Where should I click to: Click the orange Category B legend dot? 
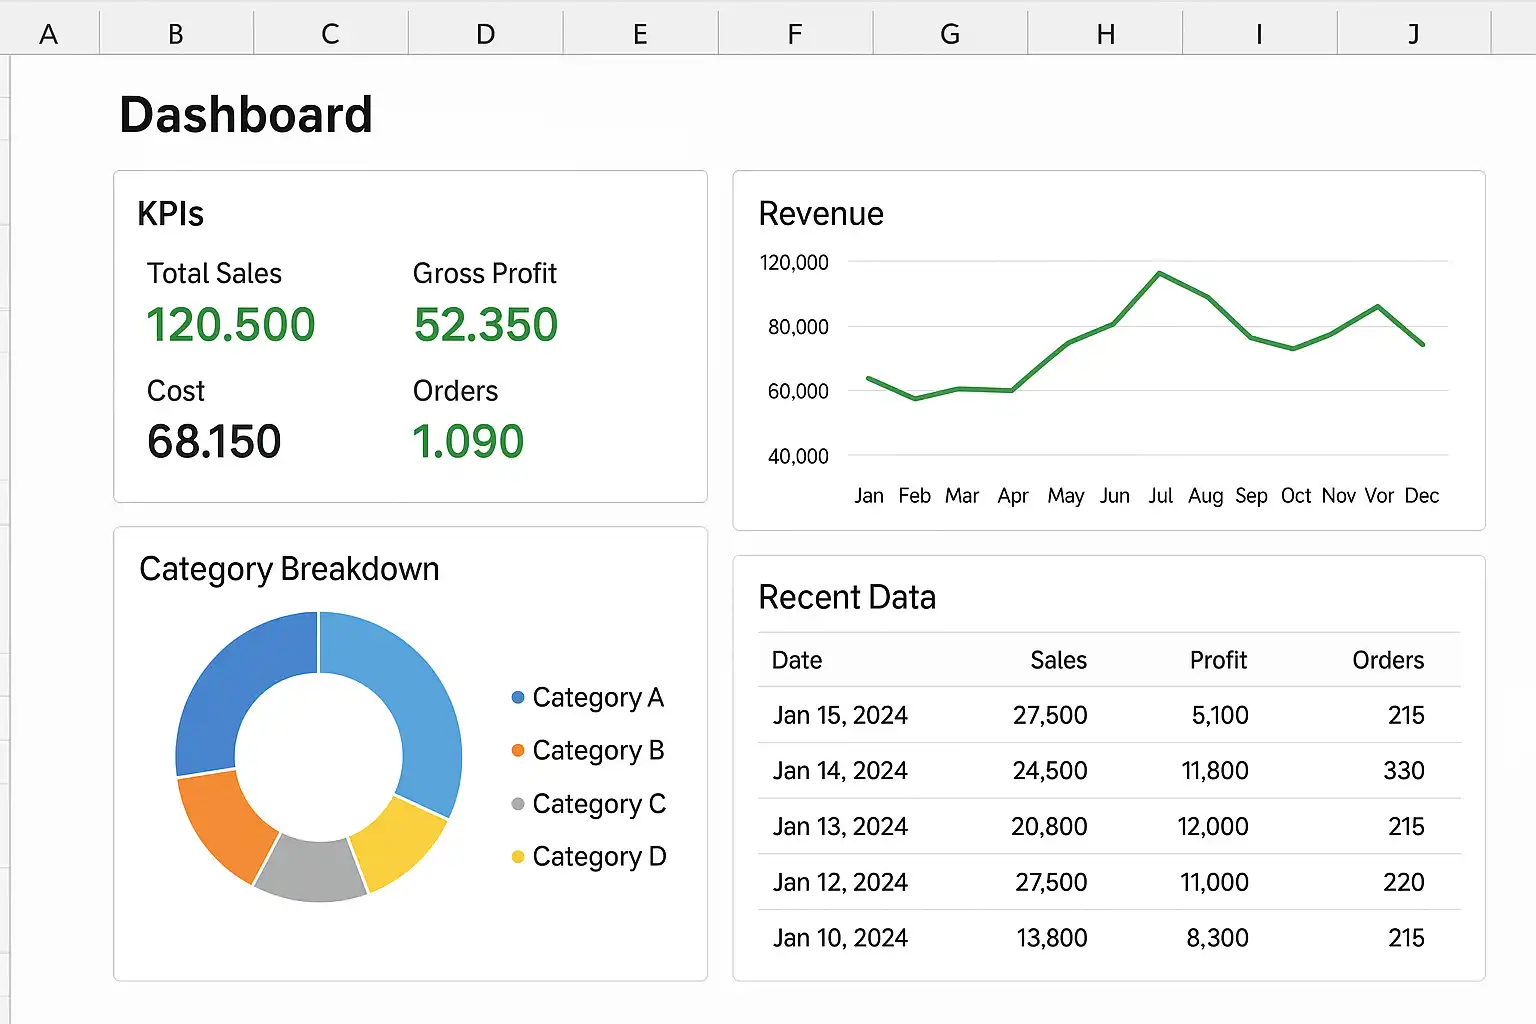tap(518, 750)
